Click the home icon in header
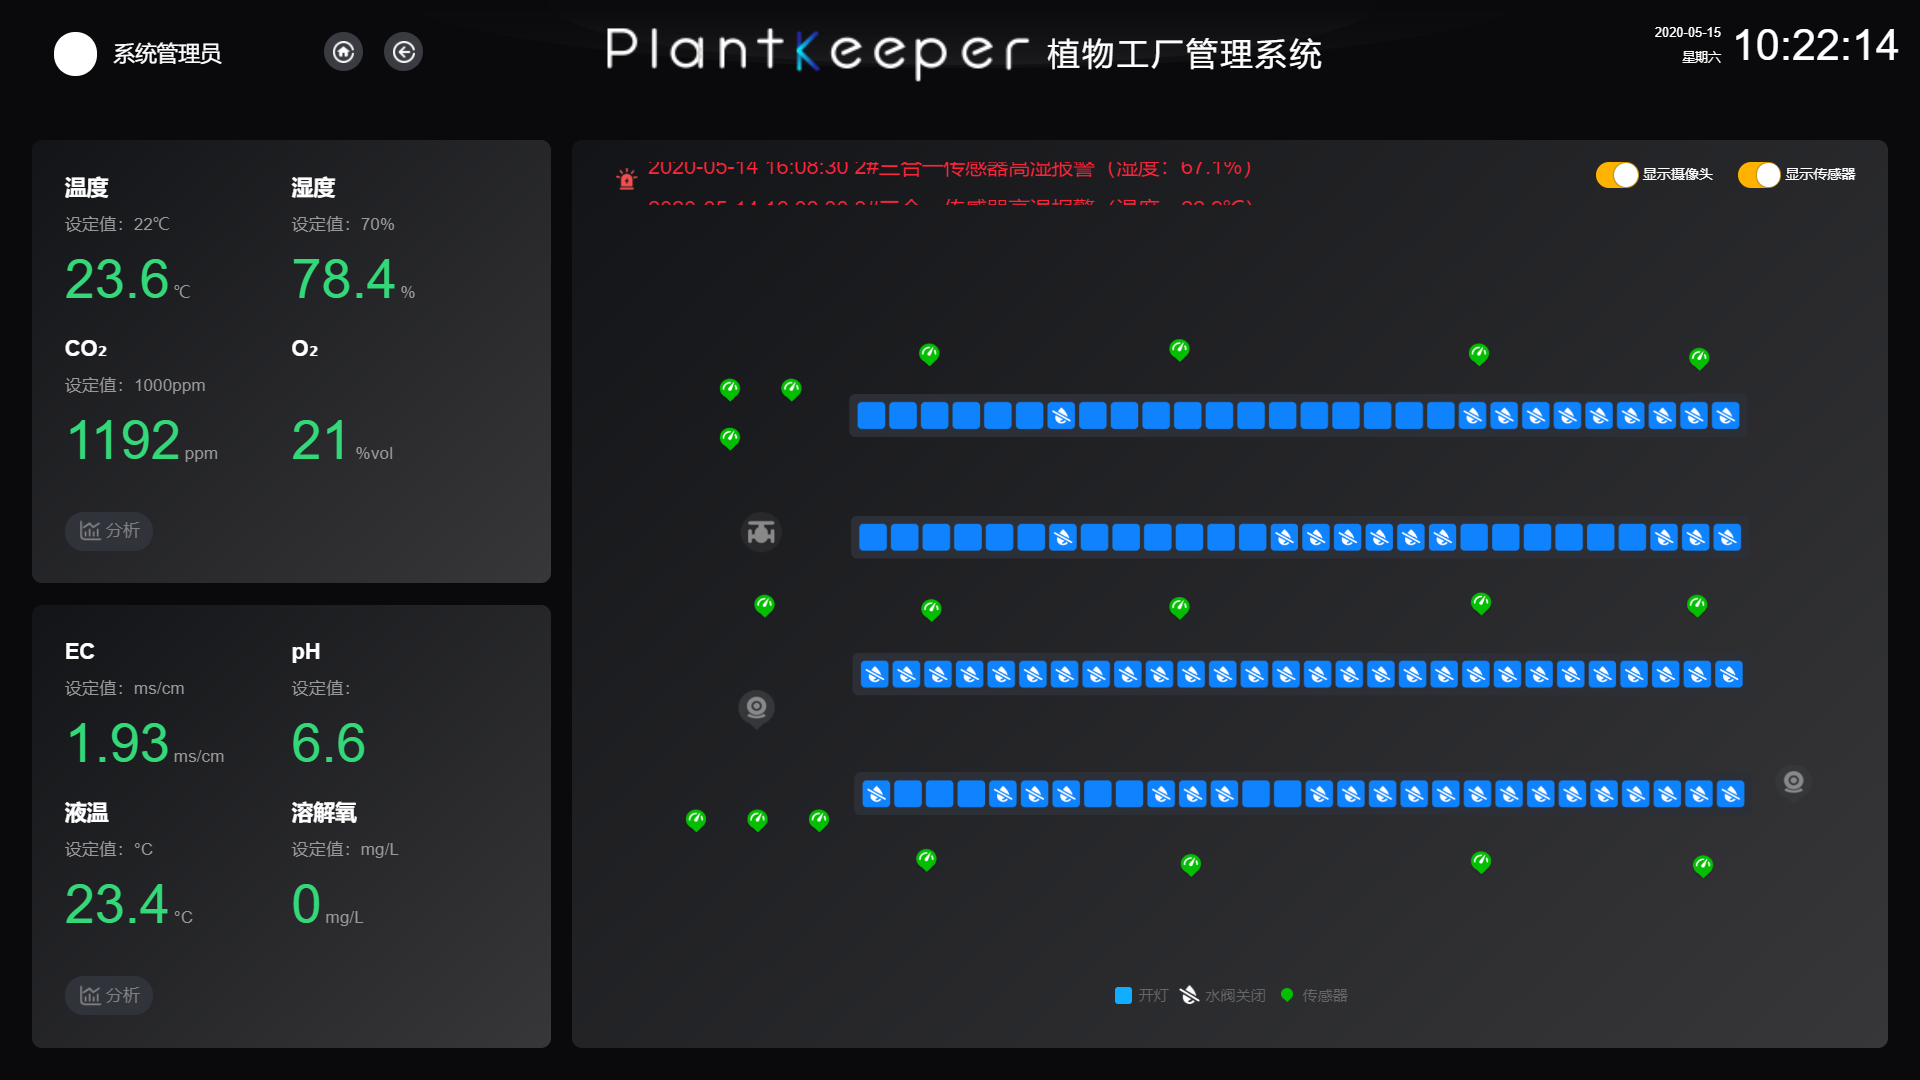The width and height of the screenshot is (1920, 1080). pos(343,52)
